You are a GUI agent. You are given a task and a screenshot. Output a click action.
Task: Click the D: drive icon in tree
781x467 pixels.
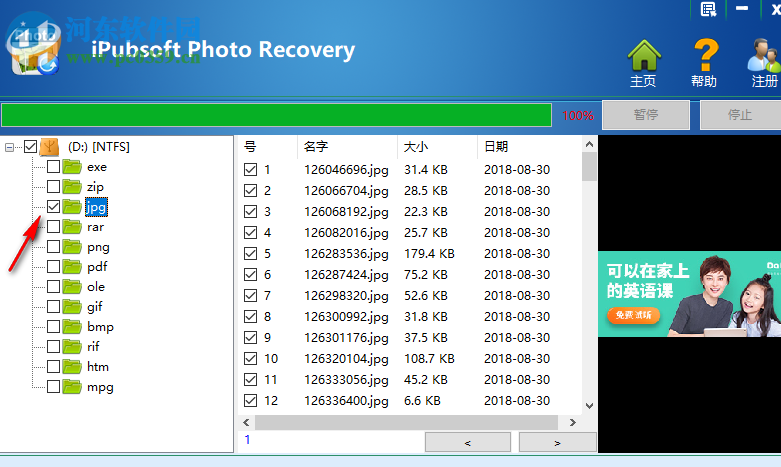point(49,146)
